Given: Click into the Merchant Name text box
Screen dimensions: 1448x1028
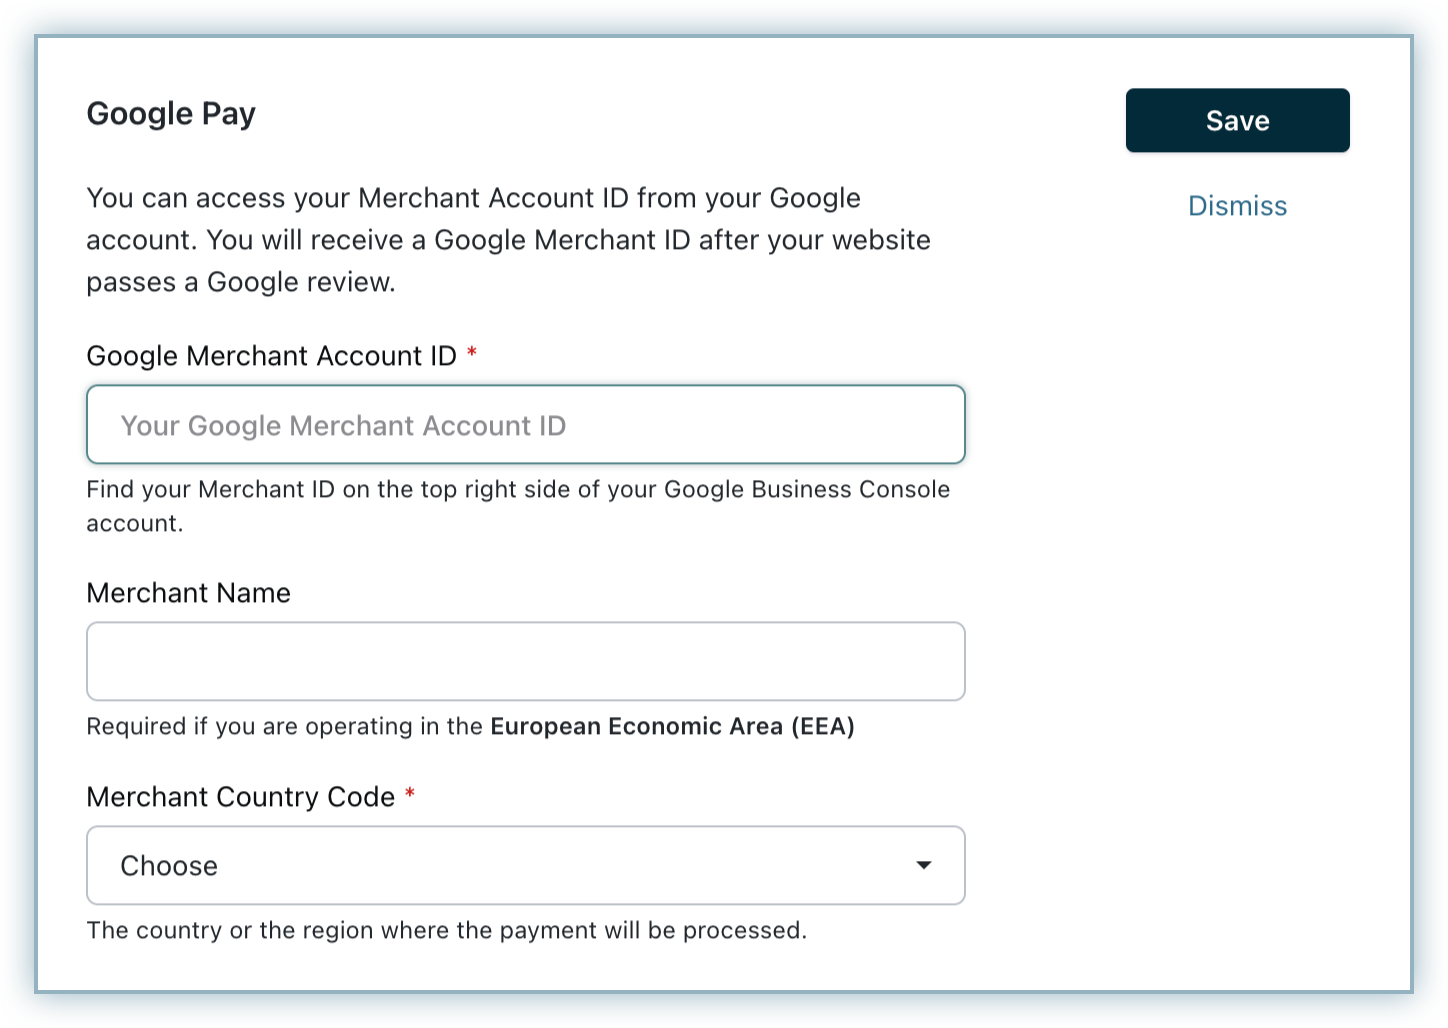Looking at the screenshot, I should [525, 662].
